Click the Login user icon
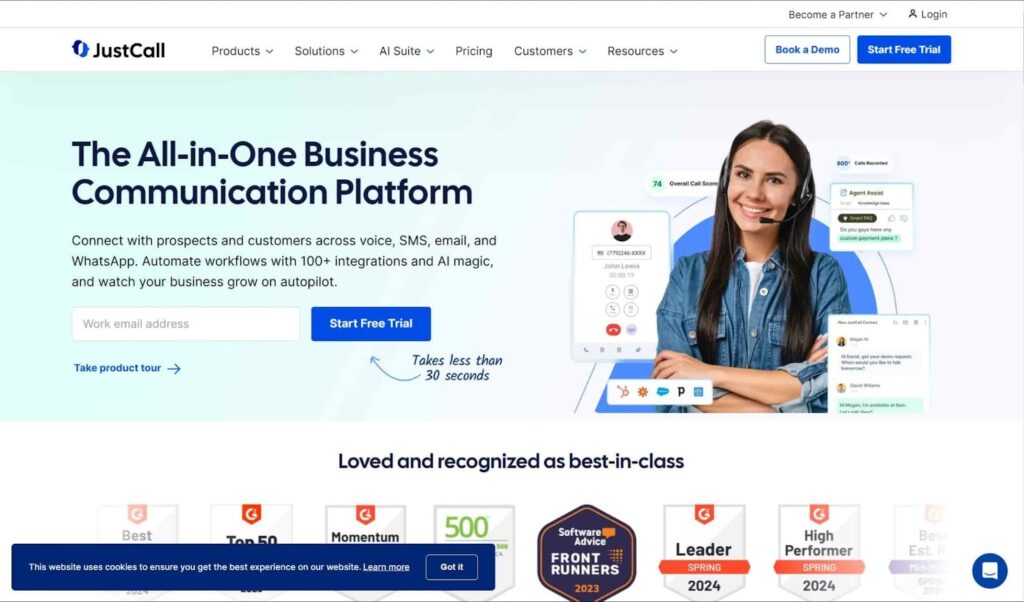 coord(912,14)
